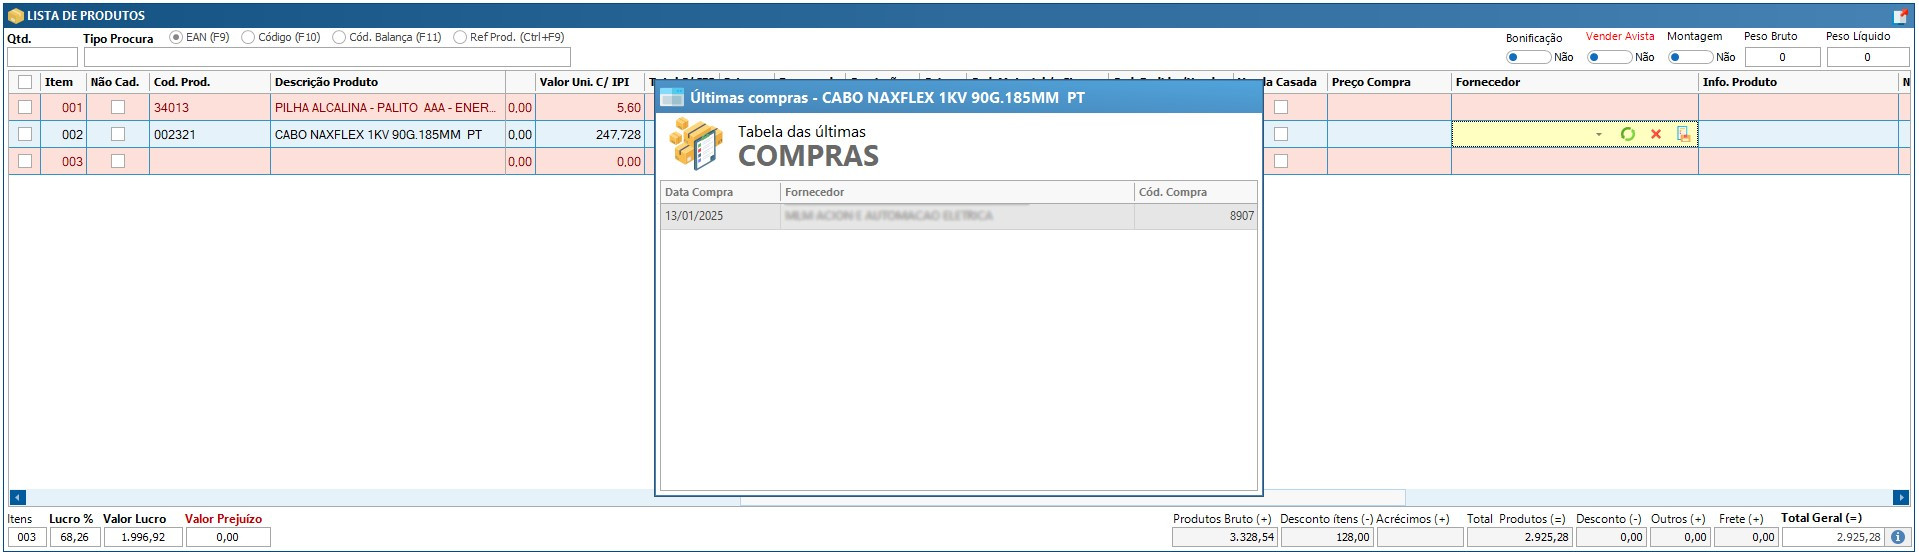The width and height of the screenshot is (1919, 552).
Task: Click the Peso Bruto field
Action: [x=1782, y=57]
